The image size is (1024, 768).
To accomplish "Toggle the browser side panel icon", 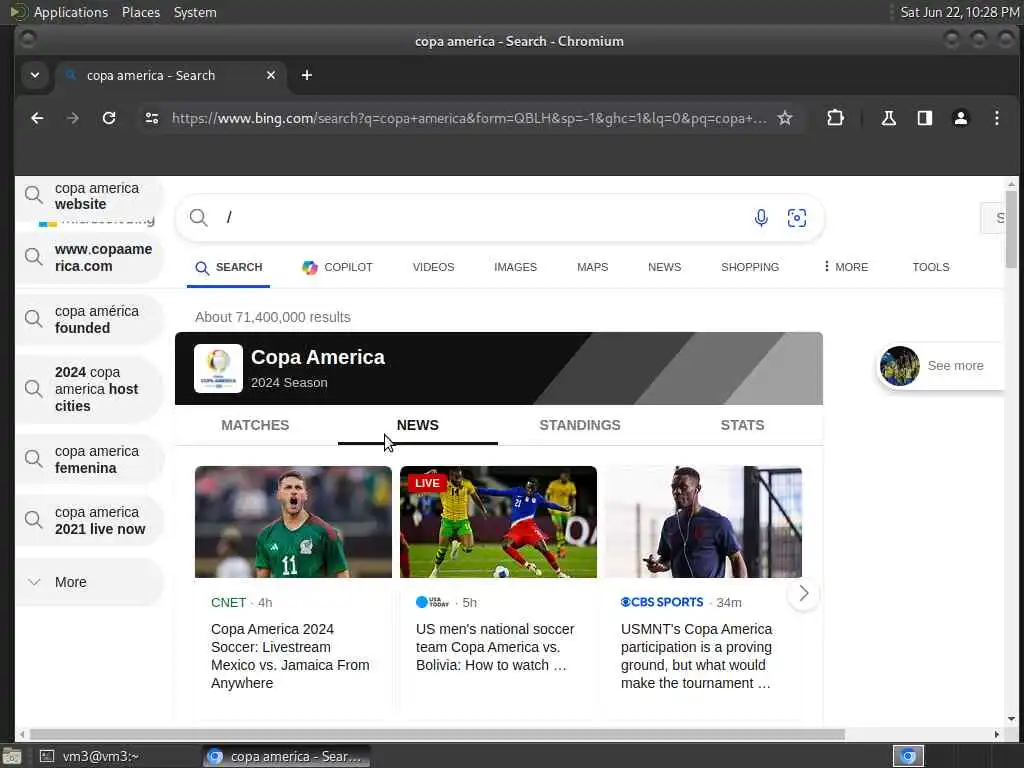I will tap(925, 118).
